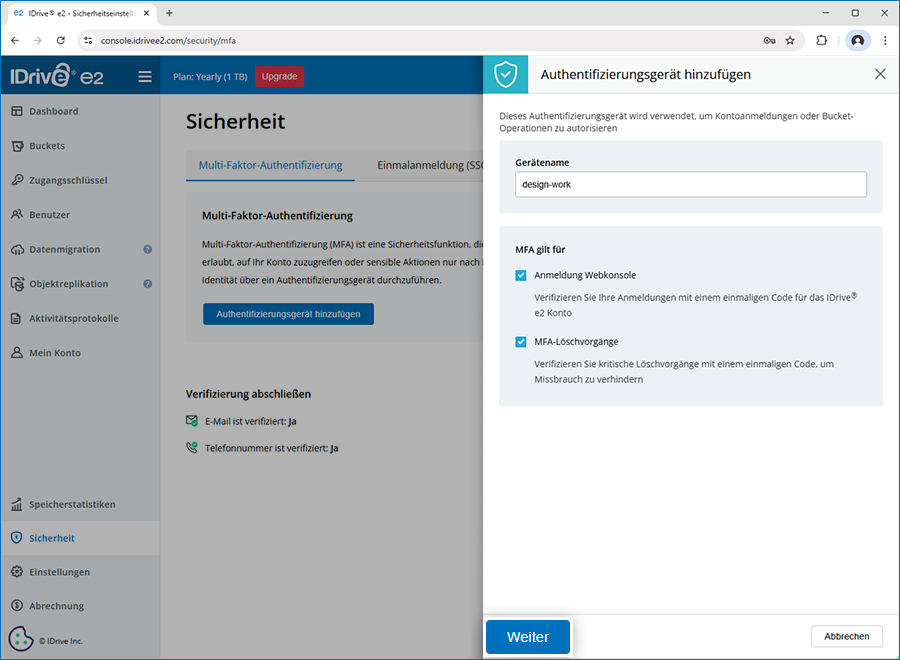This screenshot has height=660, width=900.
Task: Open Abrechnung billing icon
Action: 17,606
